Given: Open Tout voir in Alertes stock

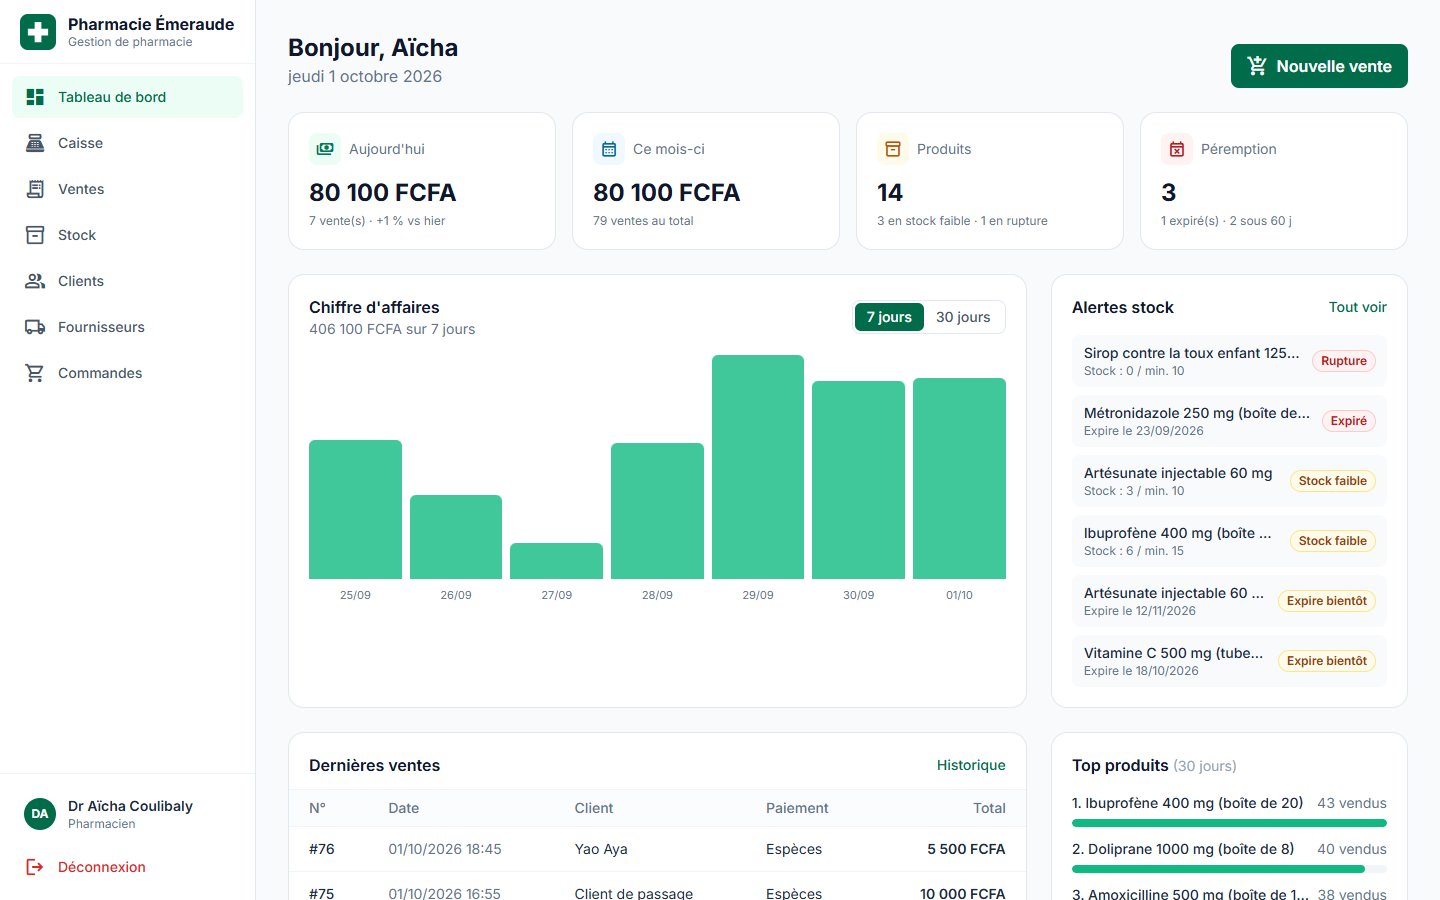Looking at the screenshot, I should [x=1357, y=307].
